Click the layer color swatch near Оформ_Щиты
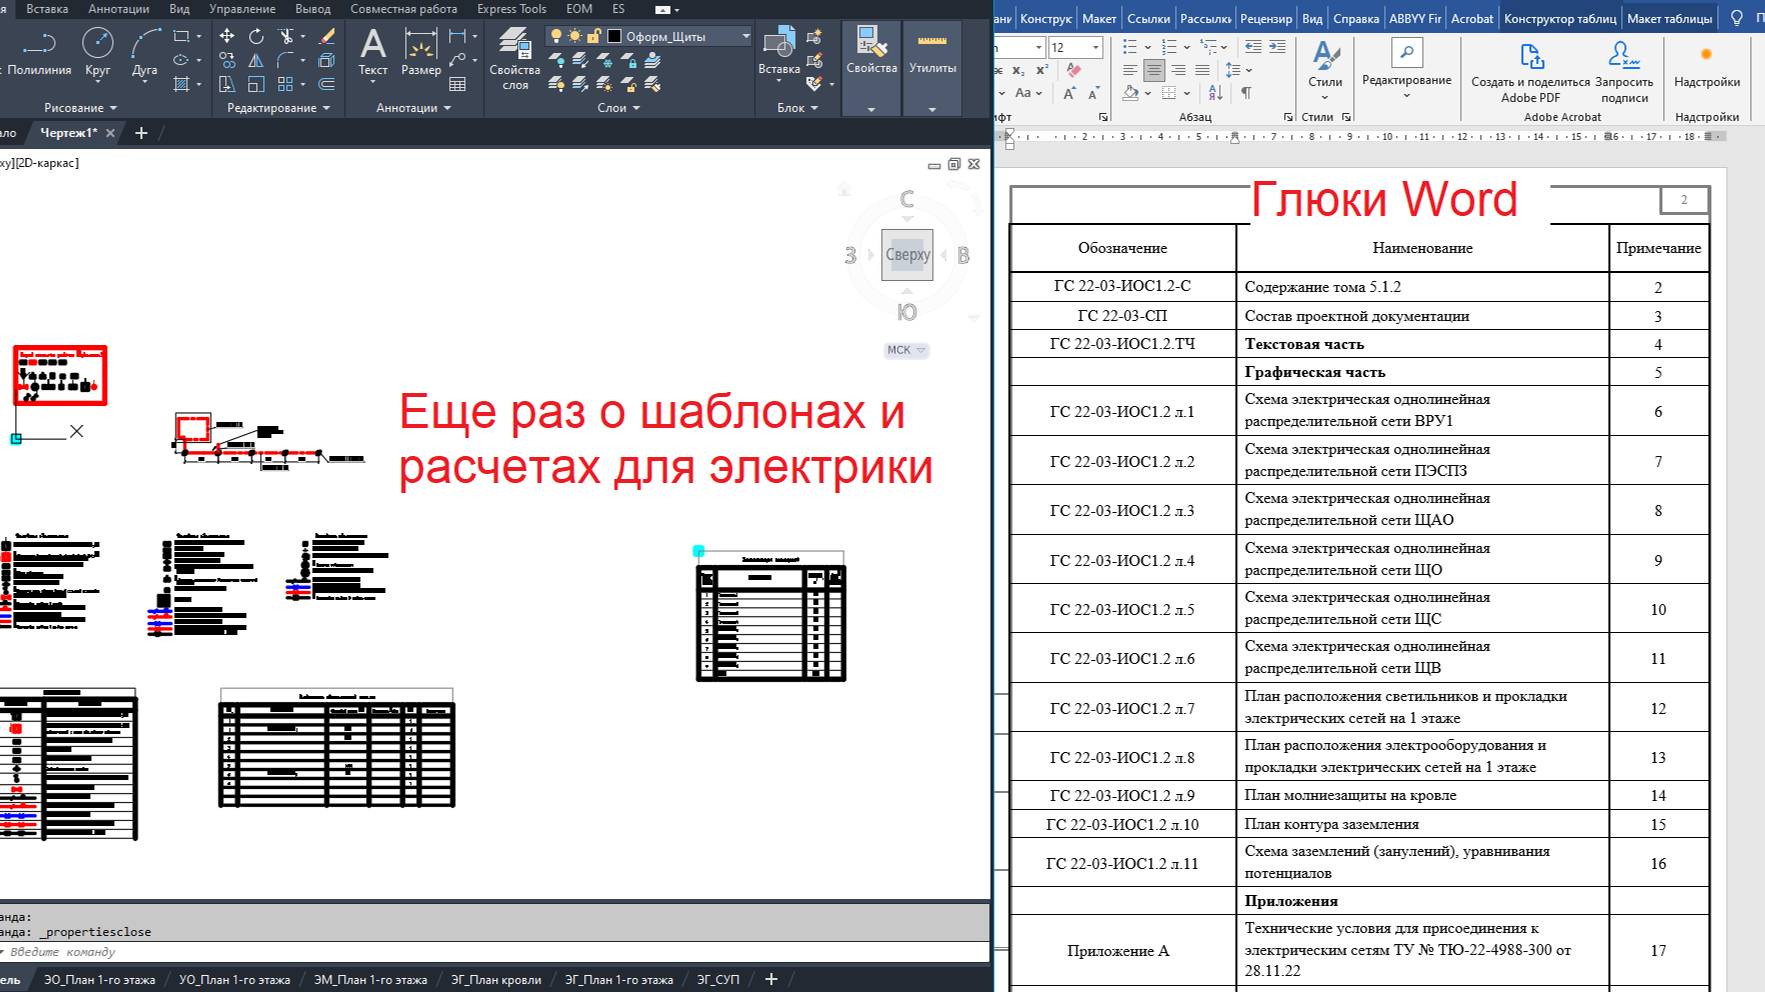1765x992 pixels. point(615,35)
